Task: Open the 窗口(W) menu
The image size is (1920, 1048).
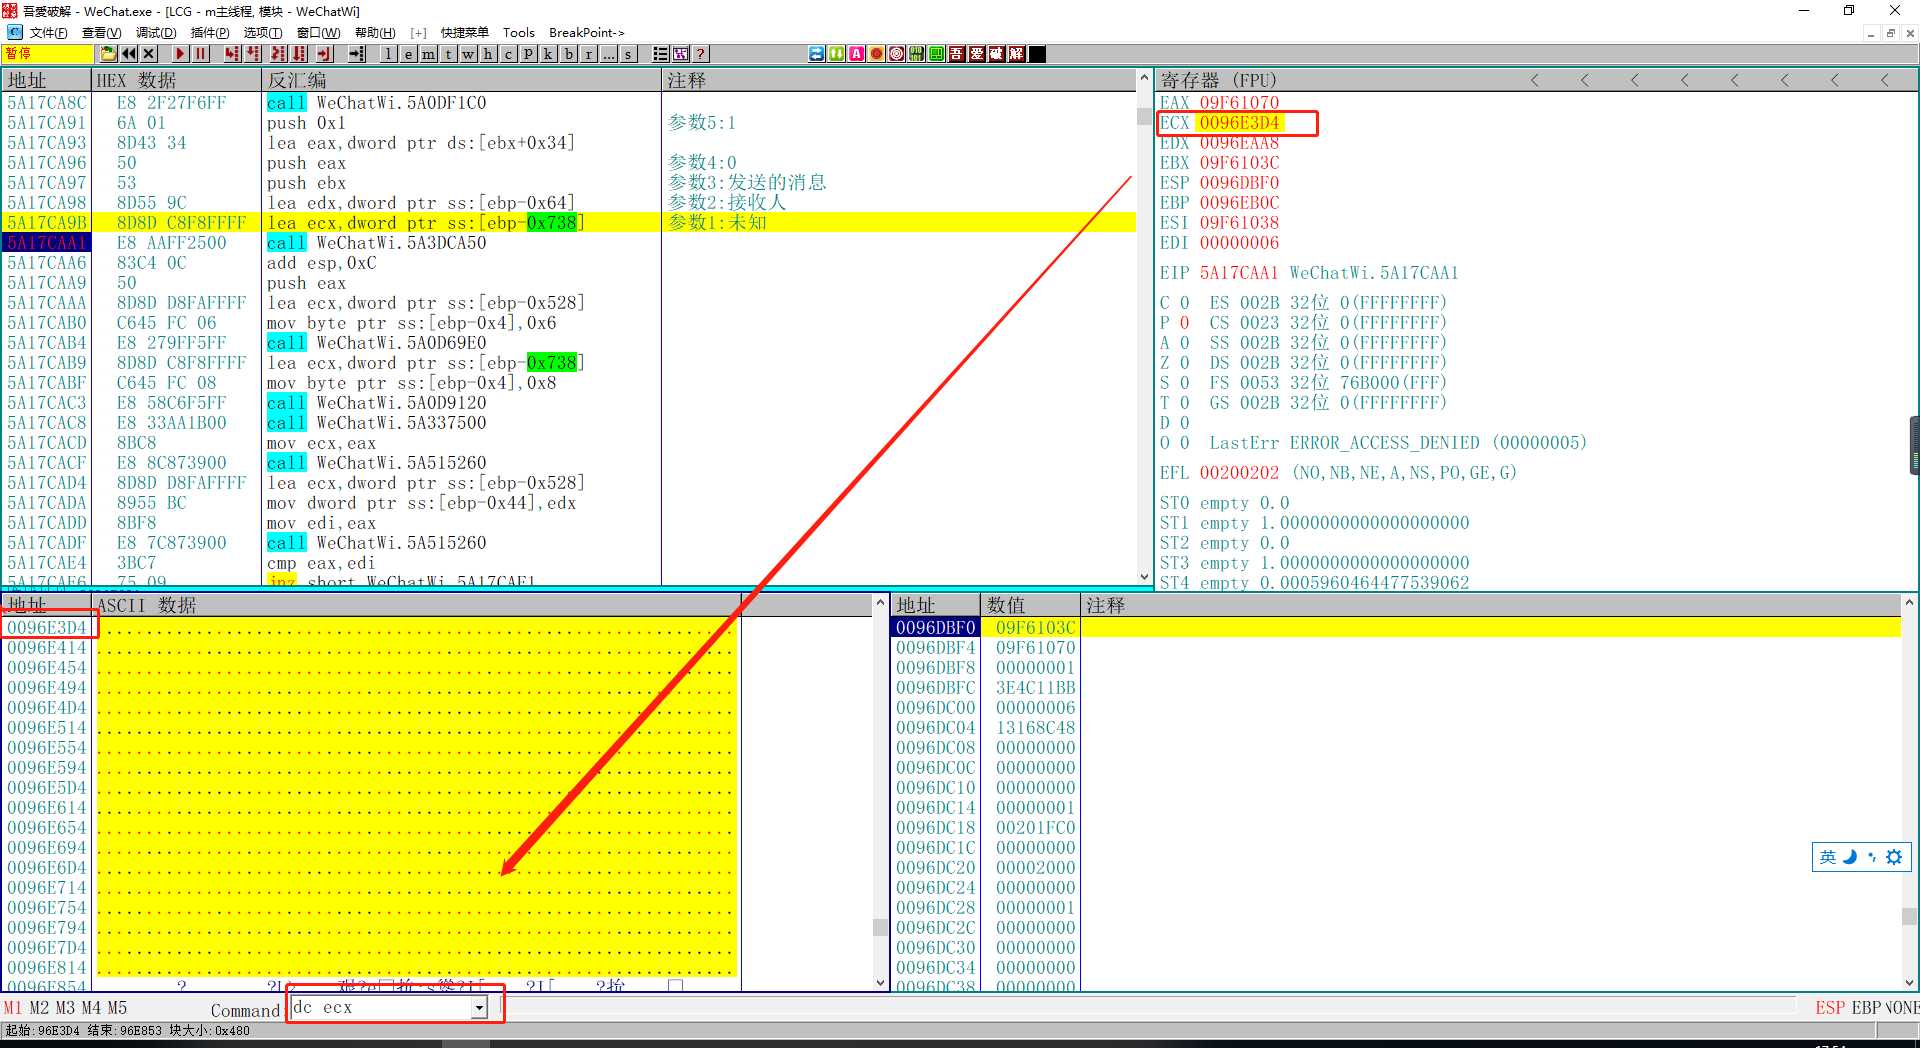Action: pos(318,33)
